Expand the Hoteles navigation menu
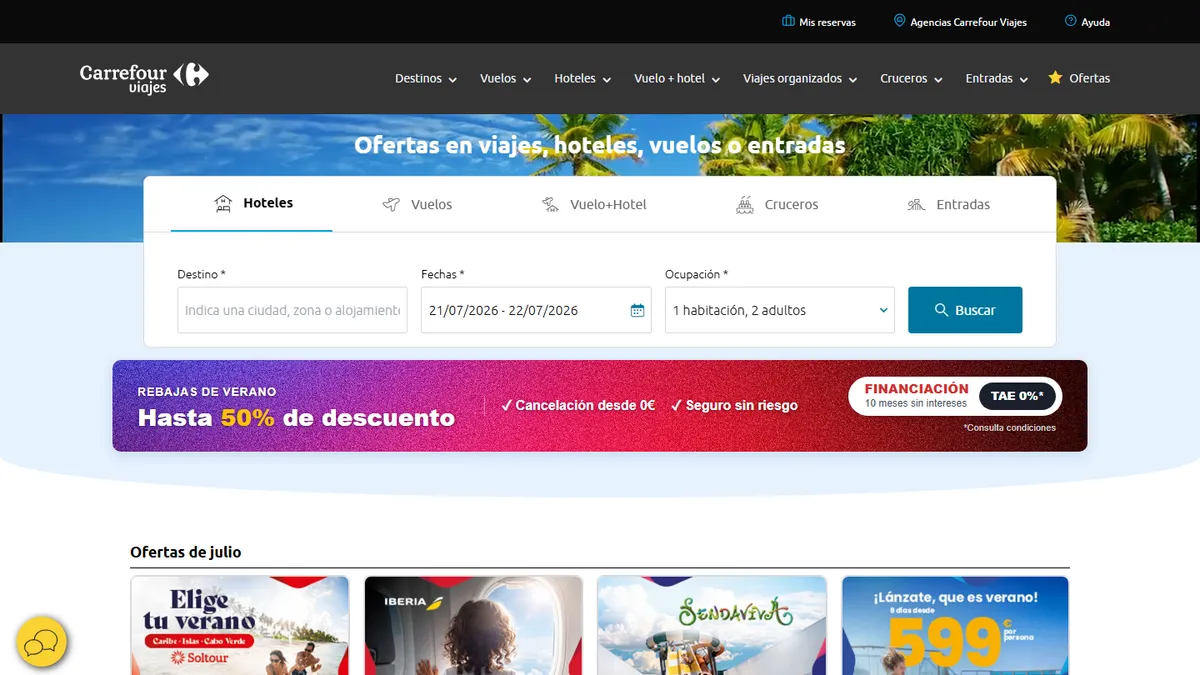The image size is (1200, 675). click(583, 78)
